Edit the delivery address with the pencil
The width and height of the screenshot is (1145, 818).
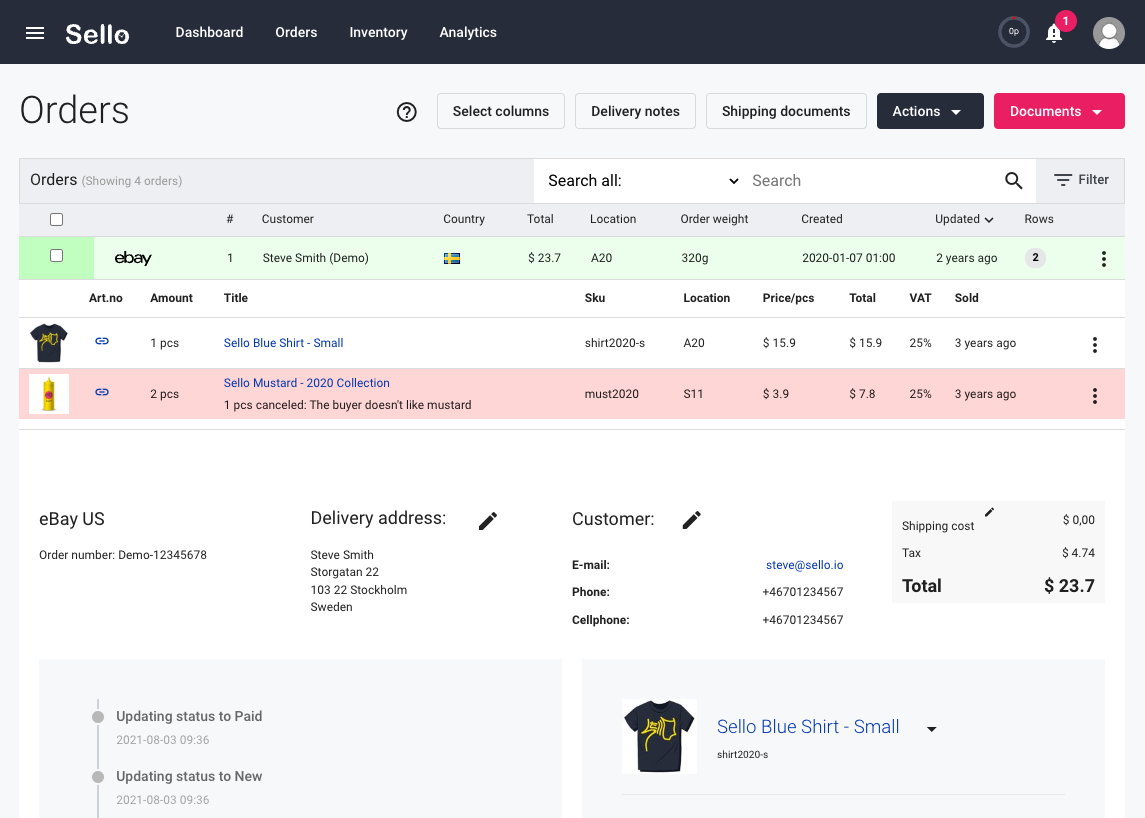(488, 520)
